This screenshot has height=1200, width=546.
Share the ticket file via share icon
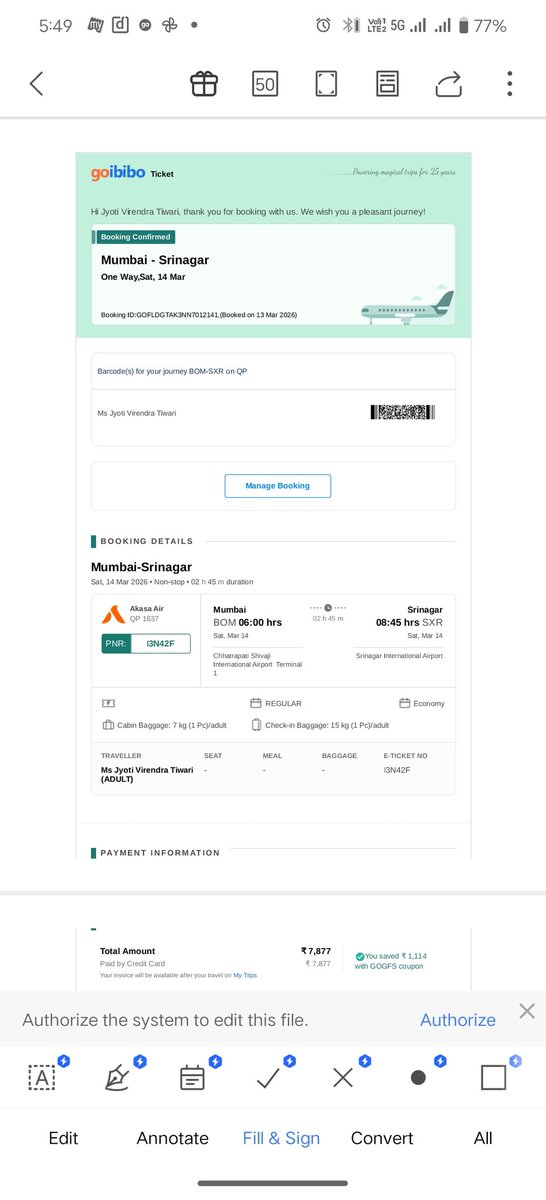pyautogui.click(x=449, y=84)
